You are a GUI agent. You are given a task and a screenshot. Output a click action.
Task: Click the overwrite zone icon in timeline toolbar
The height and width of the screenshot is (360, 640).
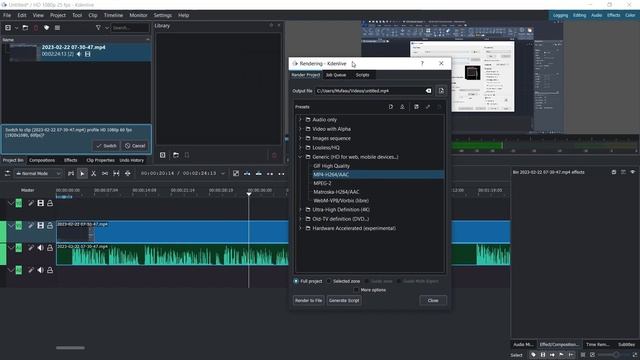pos(258,173)
